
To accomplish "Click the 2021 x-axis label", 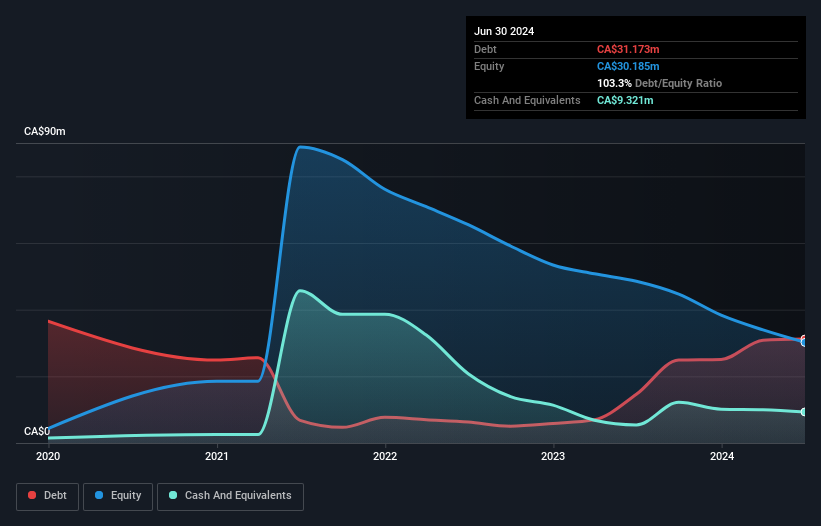I will point(217,456).
